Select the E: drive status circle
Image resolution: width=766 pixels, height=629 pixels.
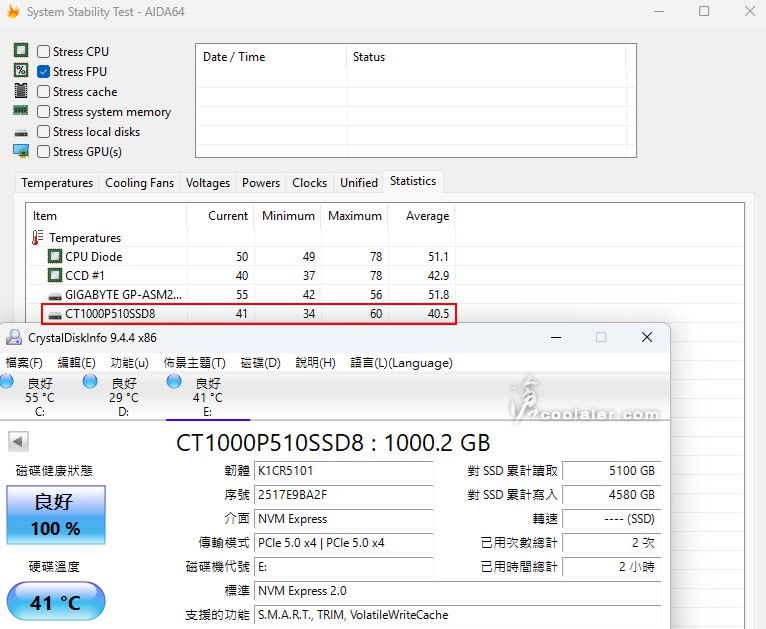coord(174,381)
